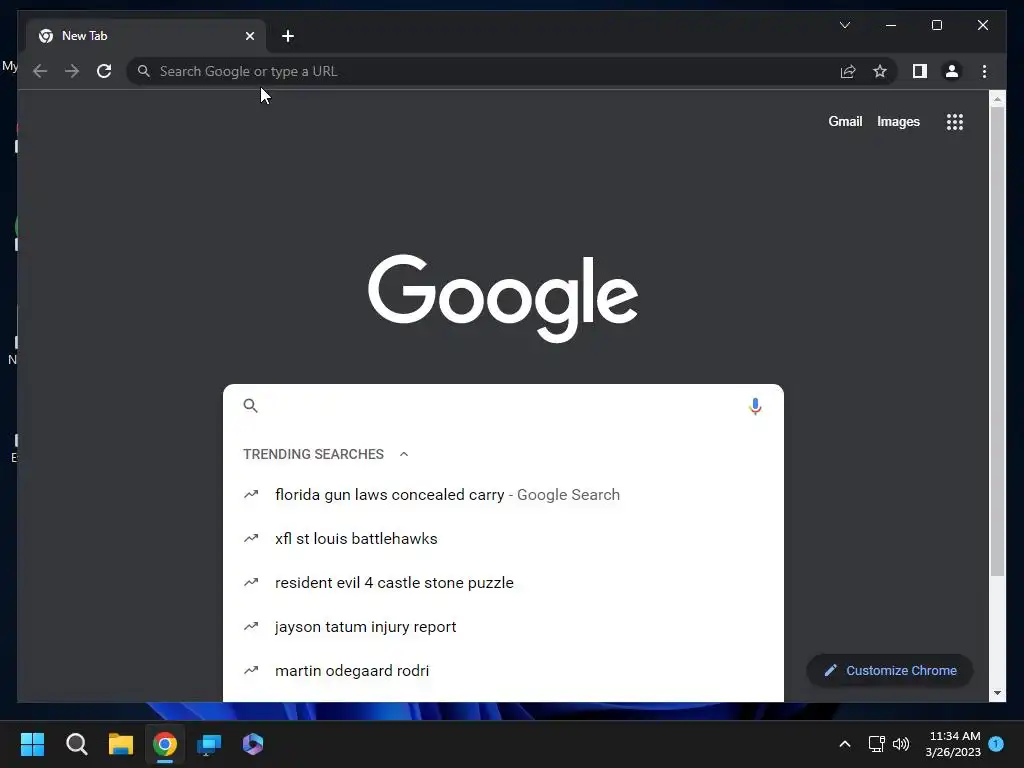Open the notification badge in the taskbar

[x=996, y=744]
